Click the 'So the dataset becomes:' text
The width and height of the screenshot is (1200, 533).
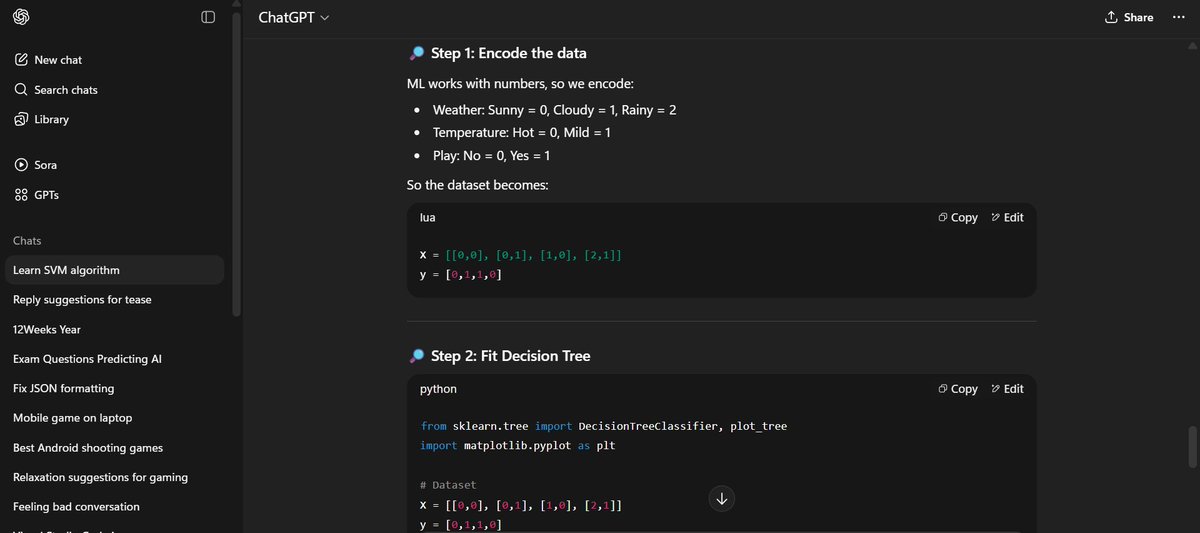(x=478, y=185)
